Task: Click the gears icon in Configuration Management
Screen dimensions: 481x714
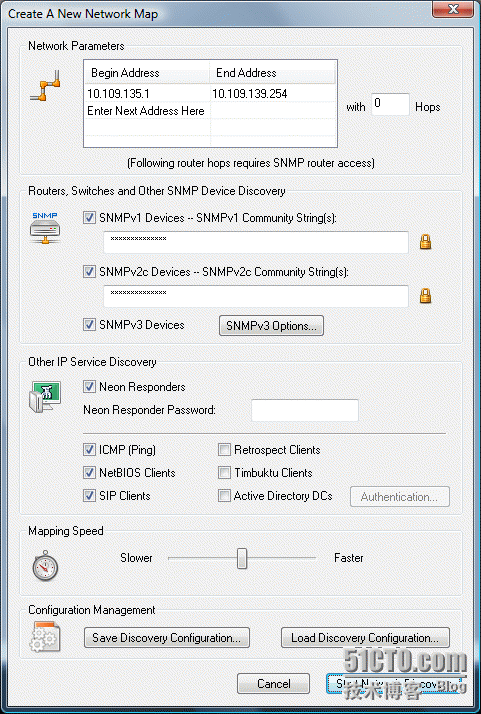Action: pos(45,636)
